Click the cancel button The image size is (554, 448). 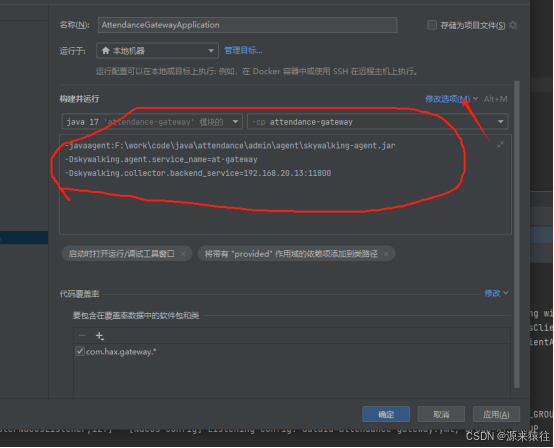point(441,414)
